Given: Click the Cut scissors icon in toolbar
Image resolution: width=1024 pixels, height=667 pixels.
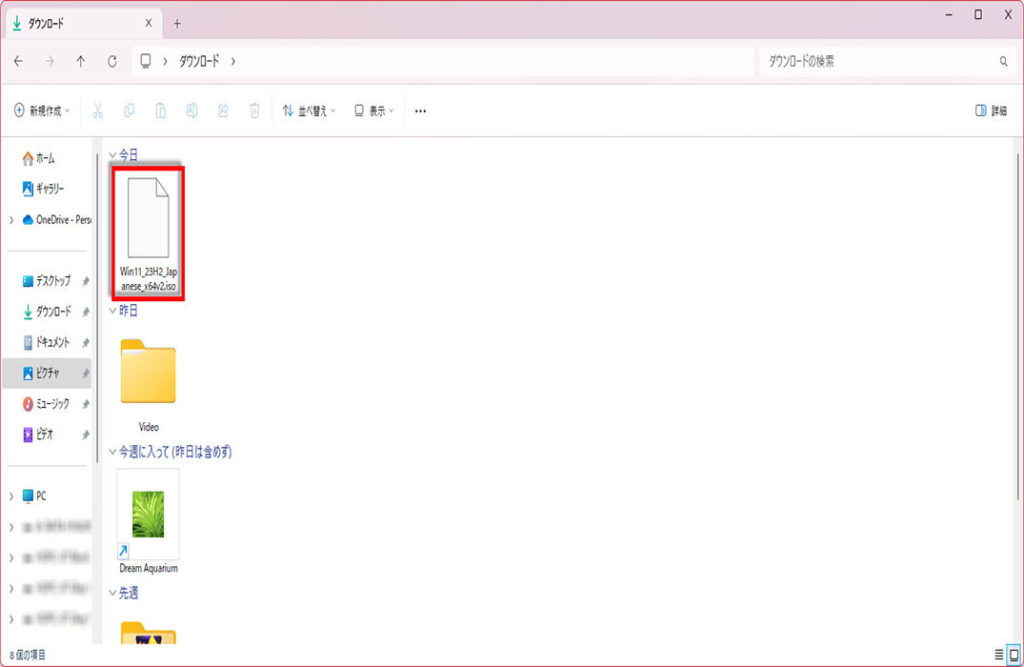Looking at the screenshot, I should pyautogui.click(x=98, y=111).
